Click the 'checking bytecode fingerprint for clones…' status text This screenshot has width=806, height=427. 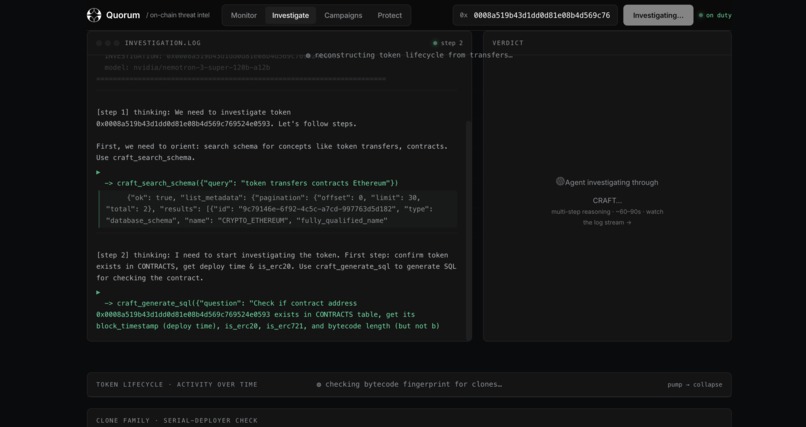[413, 384]
